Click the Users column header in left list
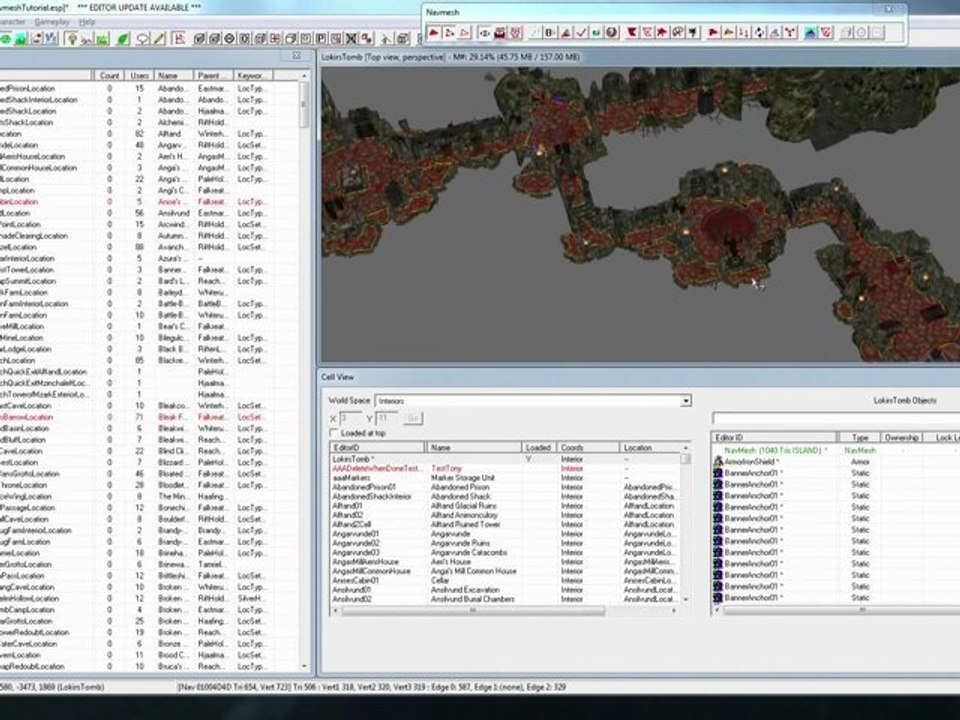The height and width of the screenshot is (720, 960). click(x=139, y=75)
